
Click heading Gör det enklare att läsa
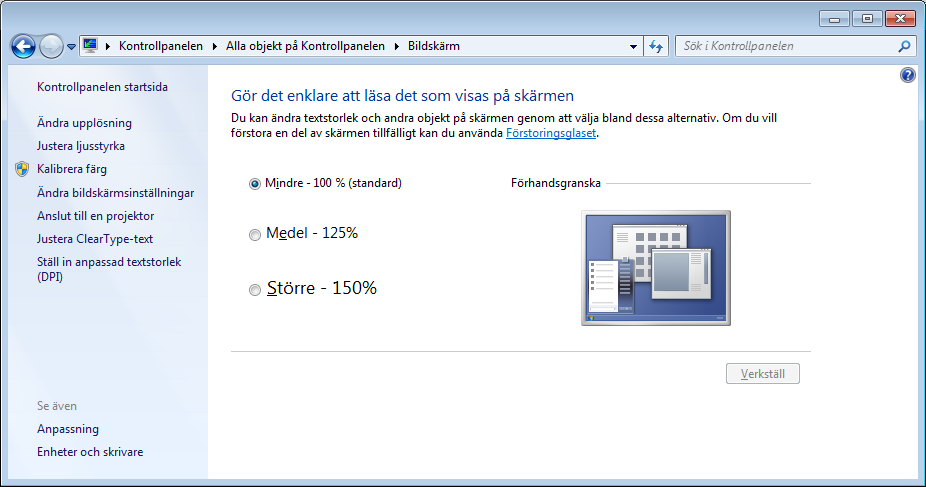click(x=402, y=96)
